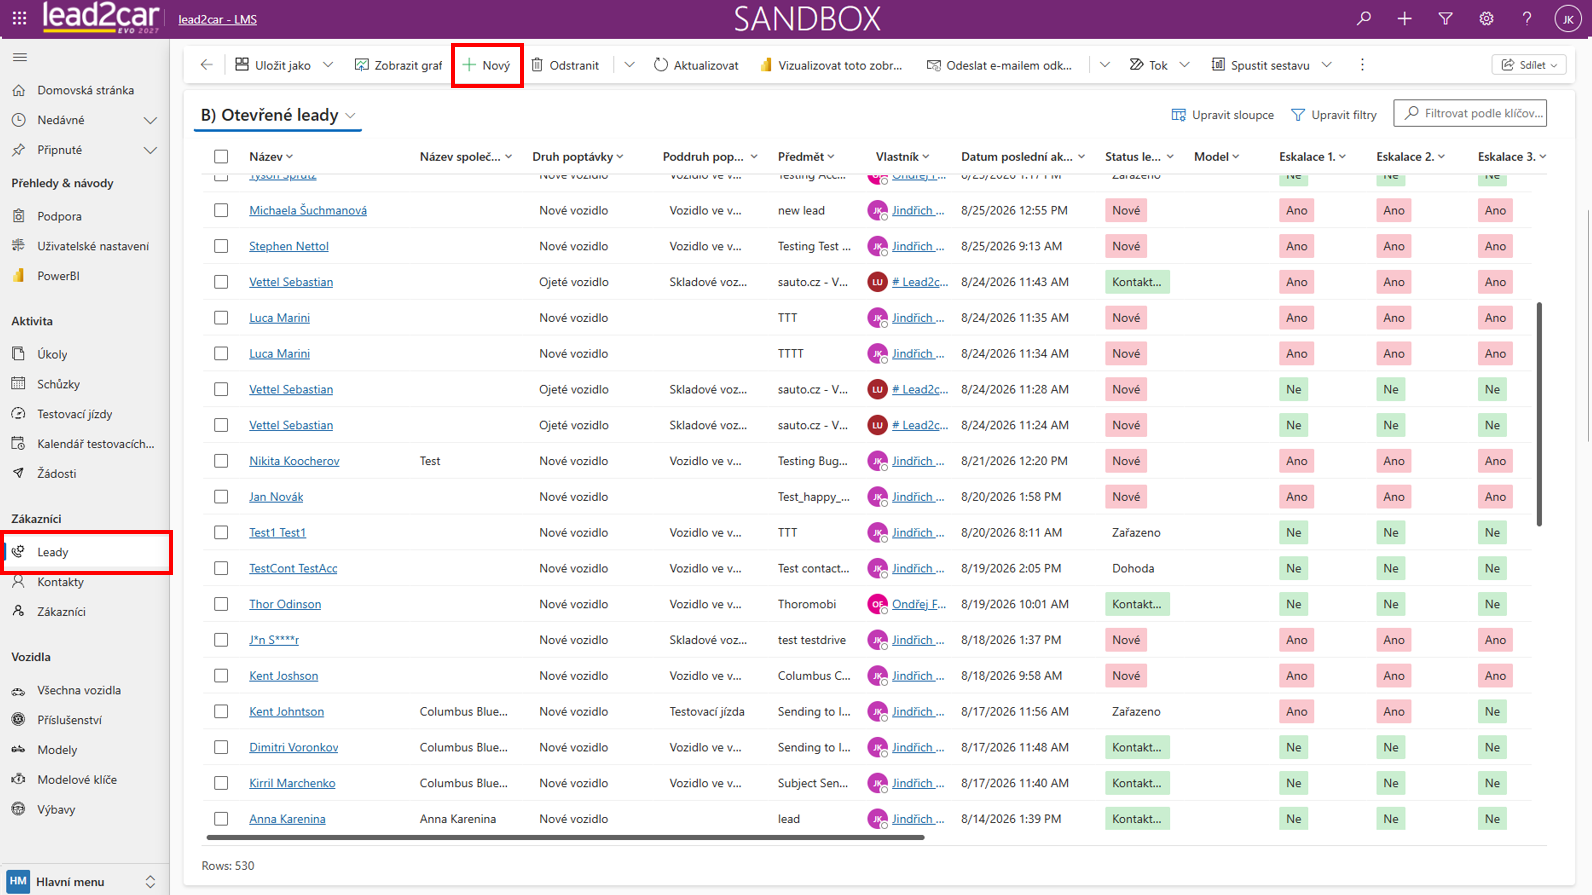This screenshot has height=895, width=1592.
Task: Open the more commands ellipsis
Action: (1362, 65)
